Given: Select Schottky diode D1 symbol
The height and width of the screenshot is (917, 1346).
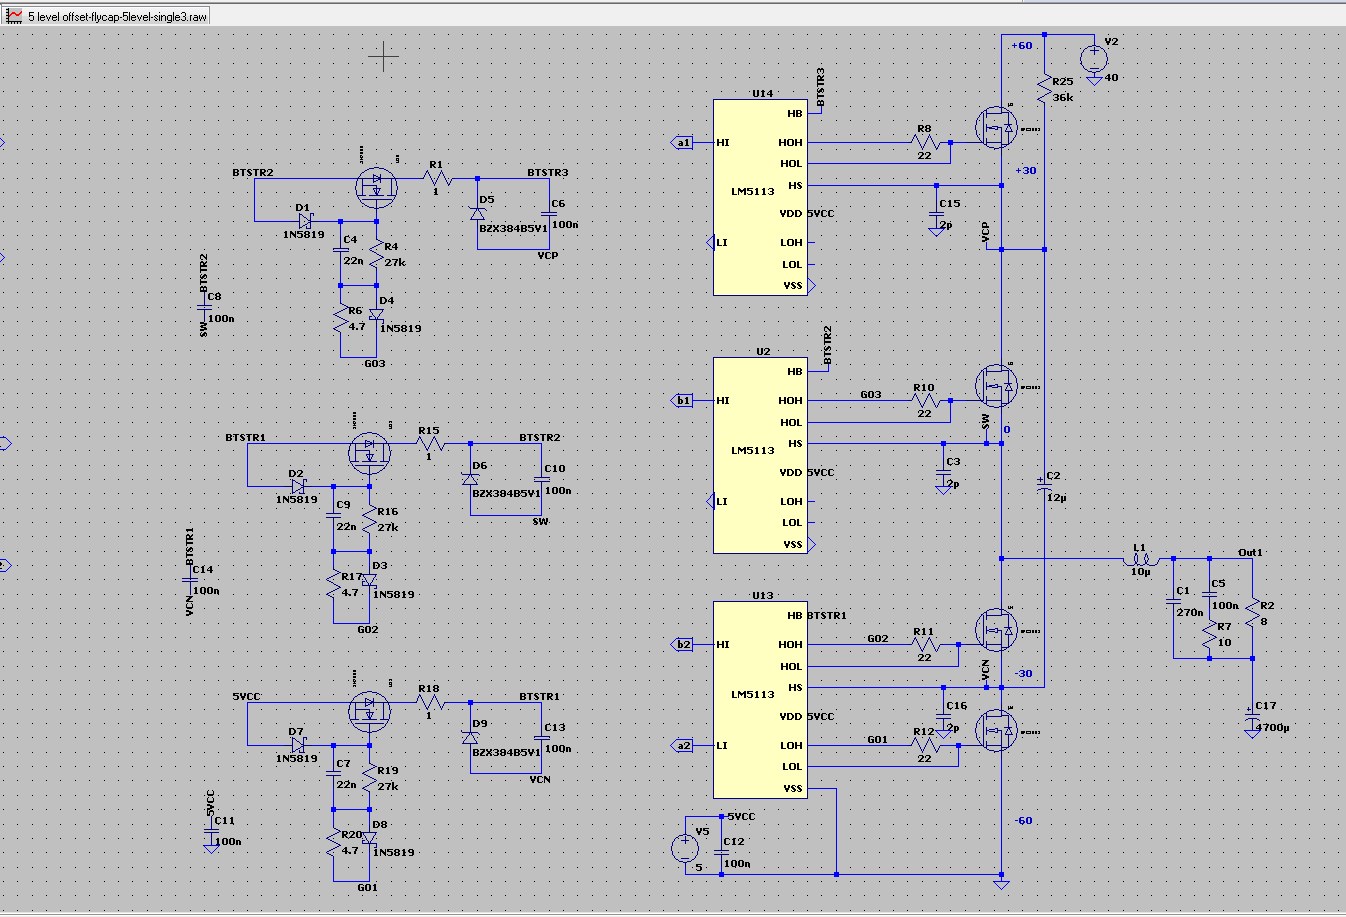Looking at the screenshot, I should [x=304, y=221].
